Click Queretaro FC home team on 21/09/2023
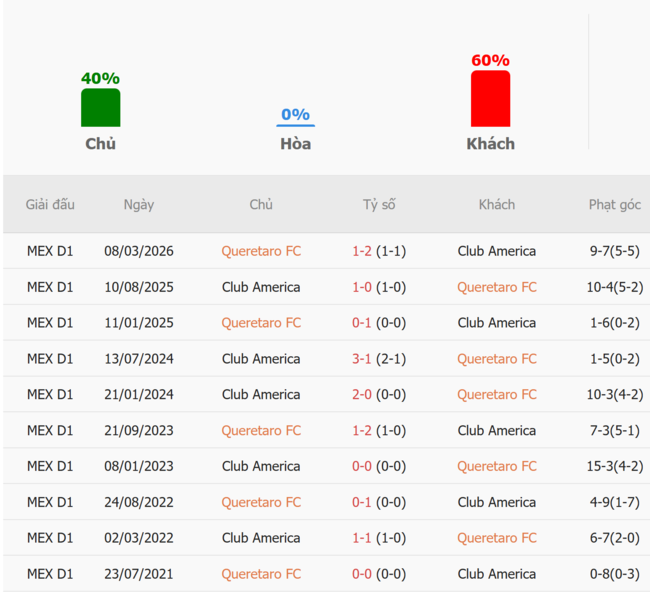This screenshot has height=594, width=650. click(x=261, y=431)
